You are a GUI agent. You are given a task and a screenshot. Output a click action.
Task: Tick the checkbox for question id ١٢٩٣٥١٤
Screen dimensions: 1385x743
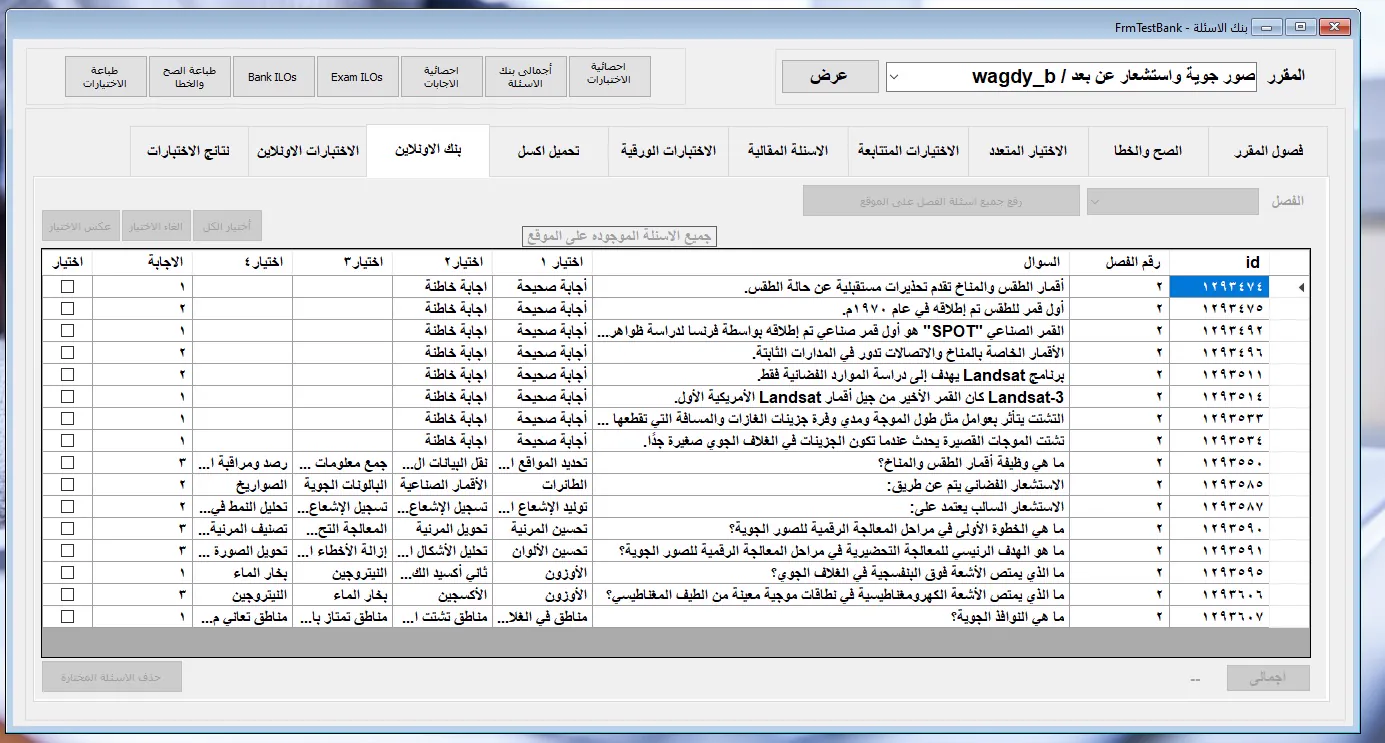(x=67, y=397)
